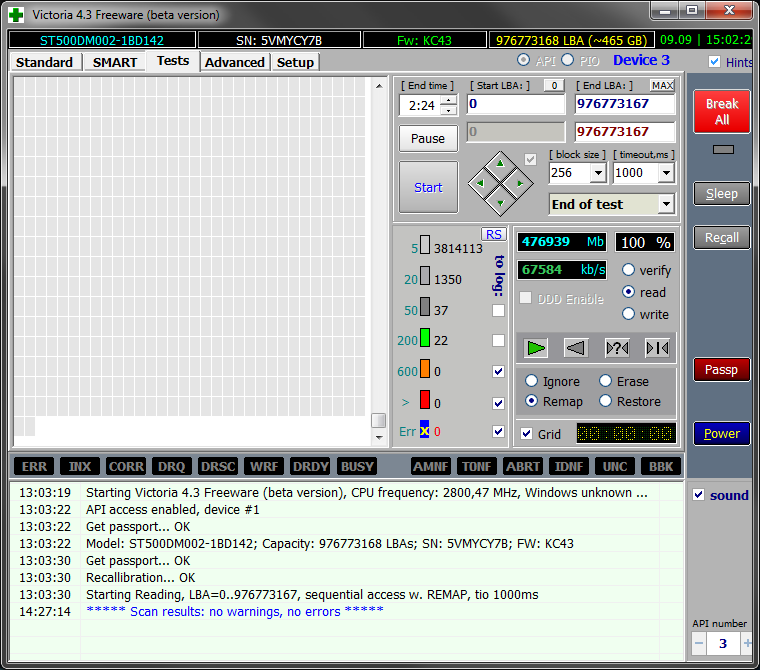Image resolution: width=760 pixels, height=670 pixels.
Task: Click the red Break All button
Action: tap(722, 112)
